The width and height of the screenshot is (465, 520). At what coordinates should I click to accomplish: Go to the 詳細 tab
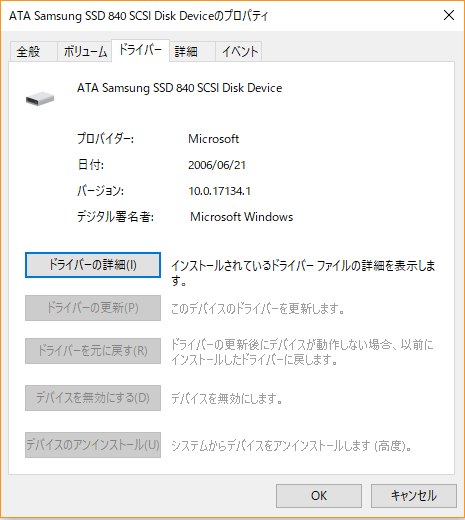[x=186, y=51]
